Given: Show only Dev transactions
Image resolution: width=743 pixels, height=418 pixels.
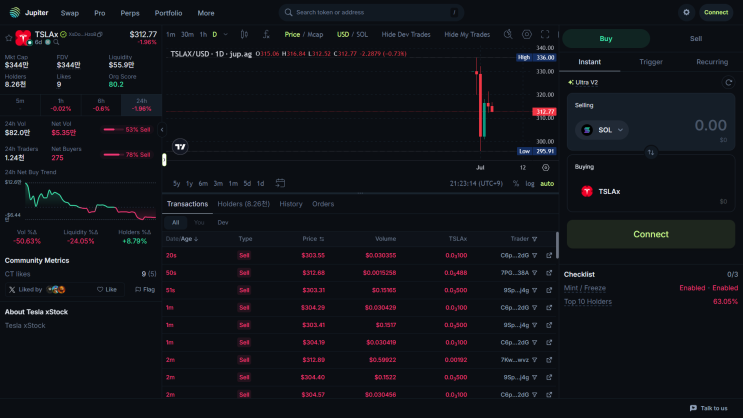Looking at the screenshot, I should click(x=223, y=222).
